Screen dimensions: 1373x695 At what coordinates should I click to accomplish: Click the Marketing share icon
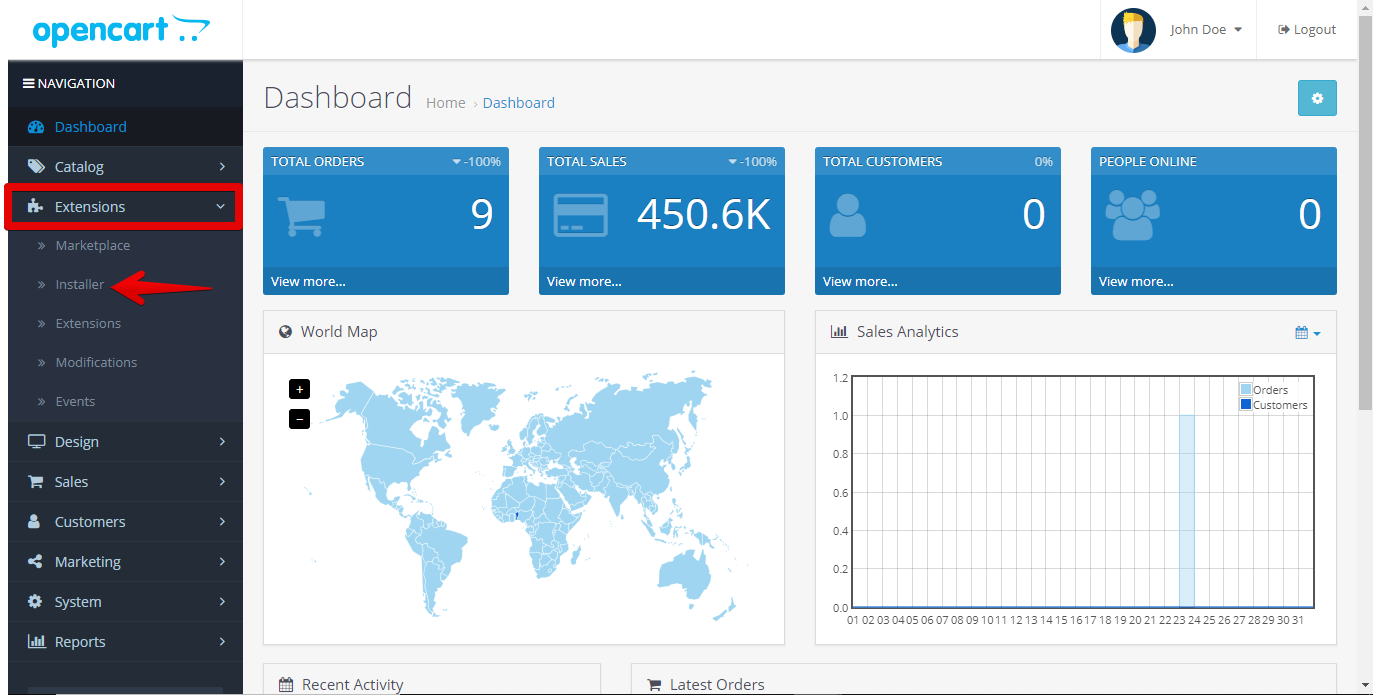[x=35, y=562]
